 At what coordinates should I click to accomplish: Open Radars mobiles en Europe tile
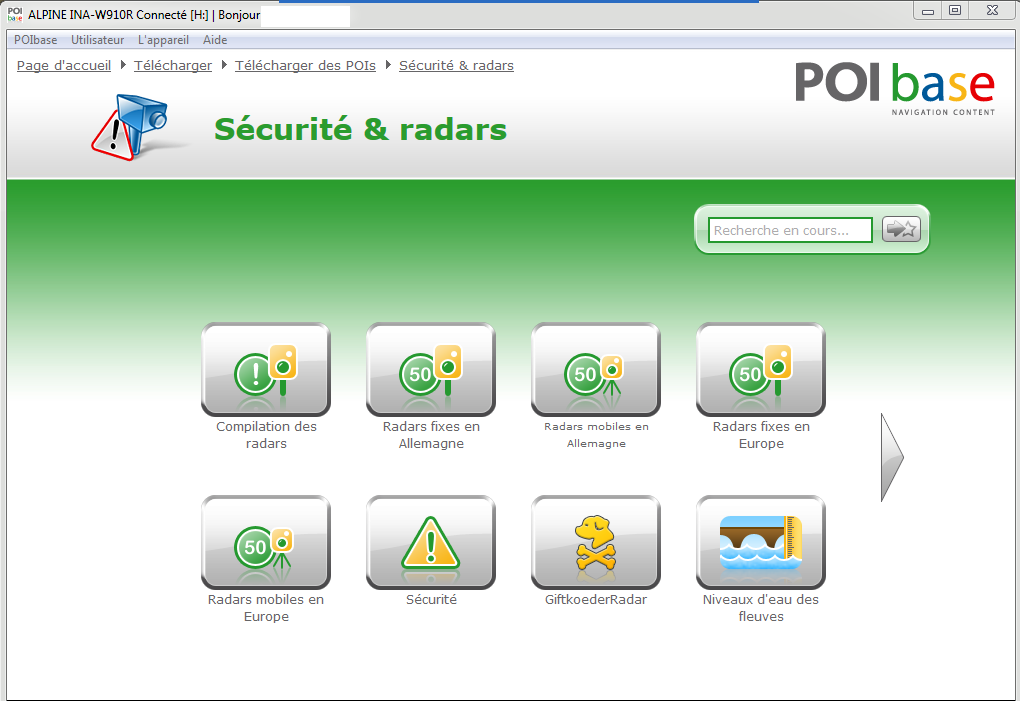(x=266, y=542)
